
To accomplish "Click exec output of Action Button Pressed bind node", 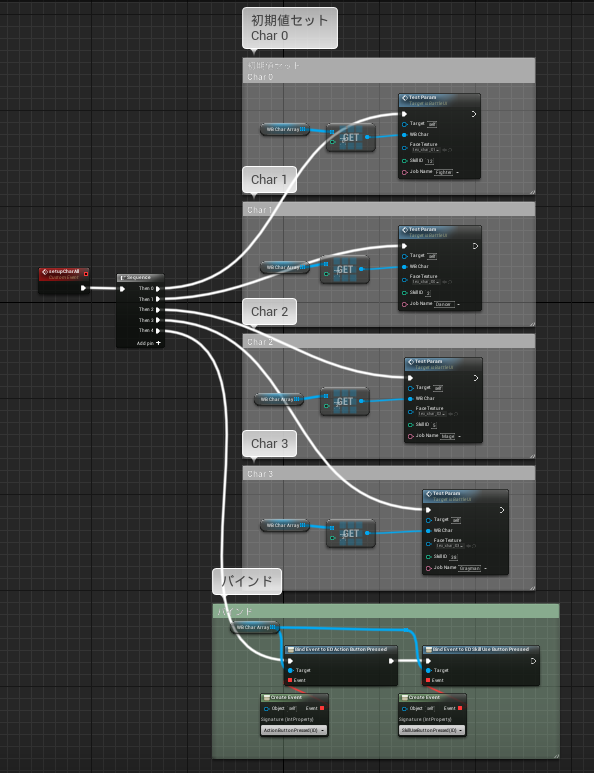I will point(391,661).
